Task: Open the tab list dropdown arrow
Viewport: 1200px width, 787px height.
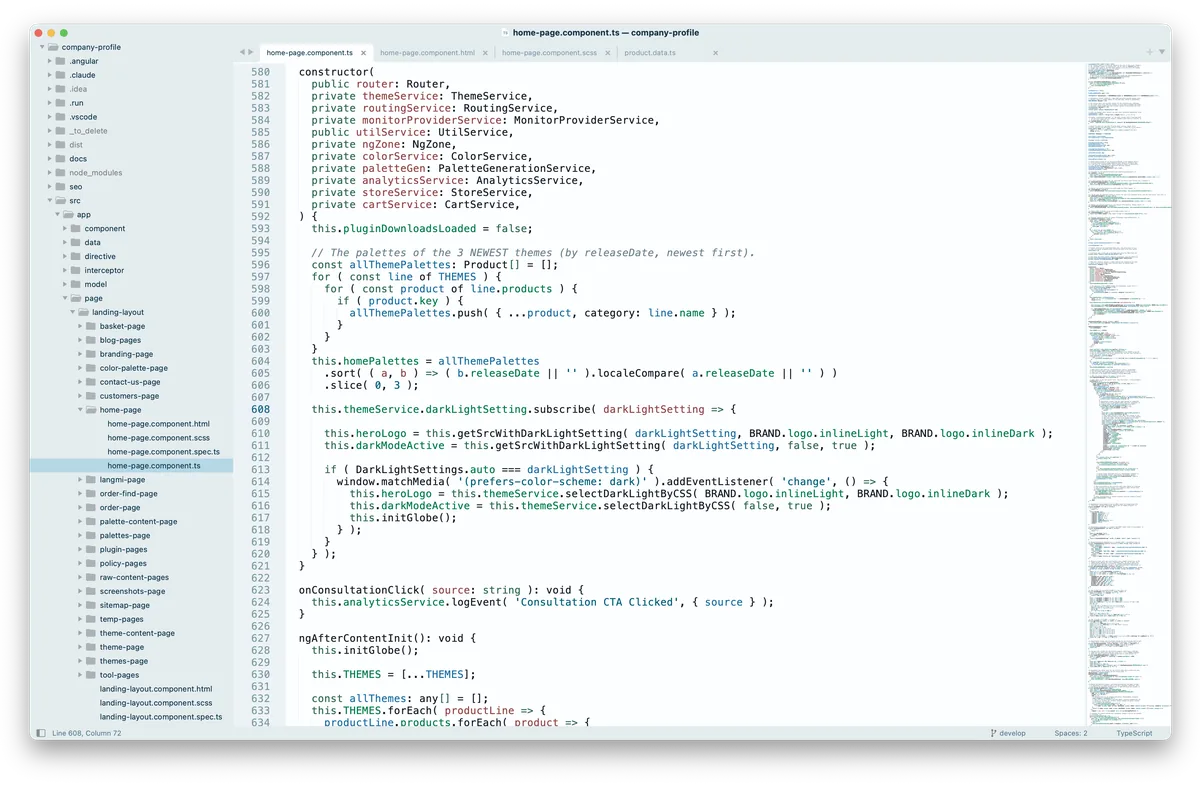Action: click(x=1162, y=52)
